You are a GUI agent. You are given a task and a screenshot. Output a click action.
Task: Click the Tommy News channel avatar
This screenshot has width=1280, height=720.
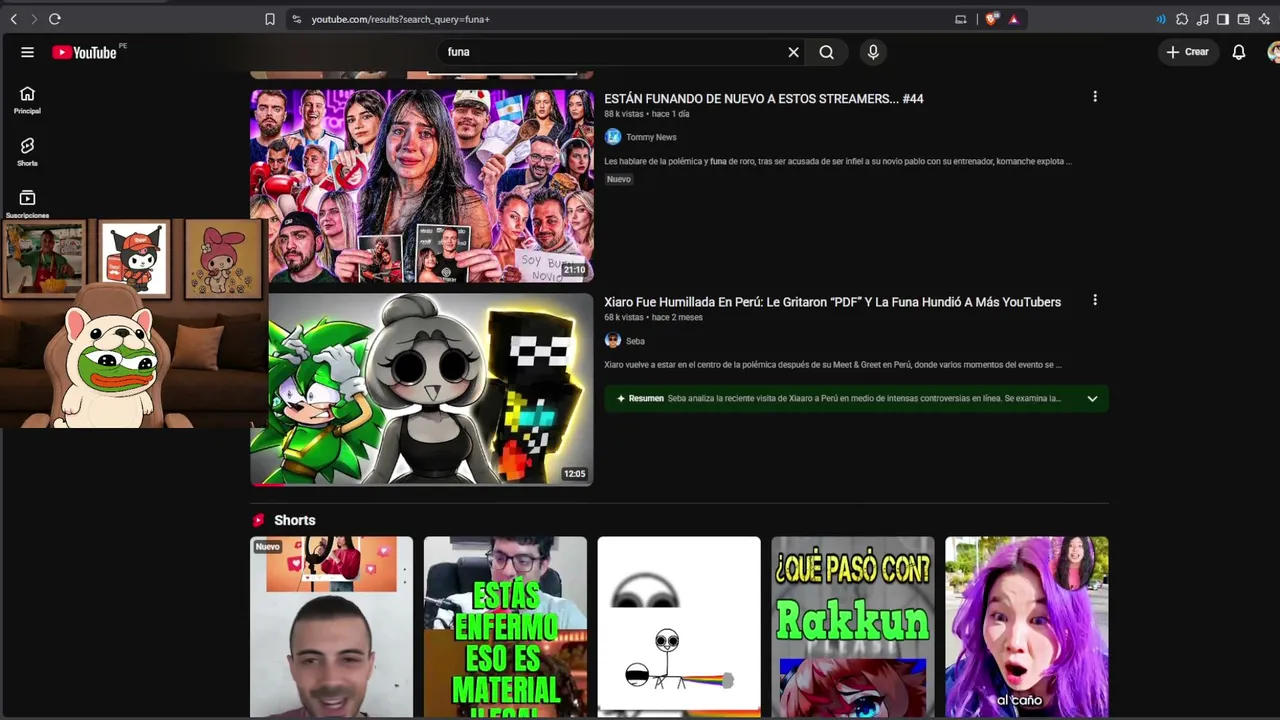(613, 137)
